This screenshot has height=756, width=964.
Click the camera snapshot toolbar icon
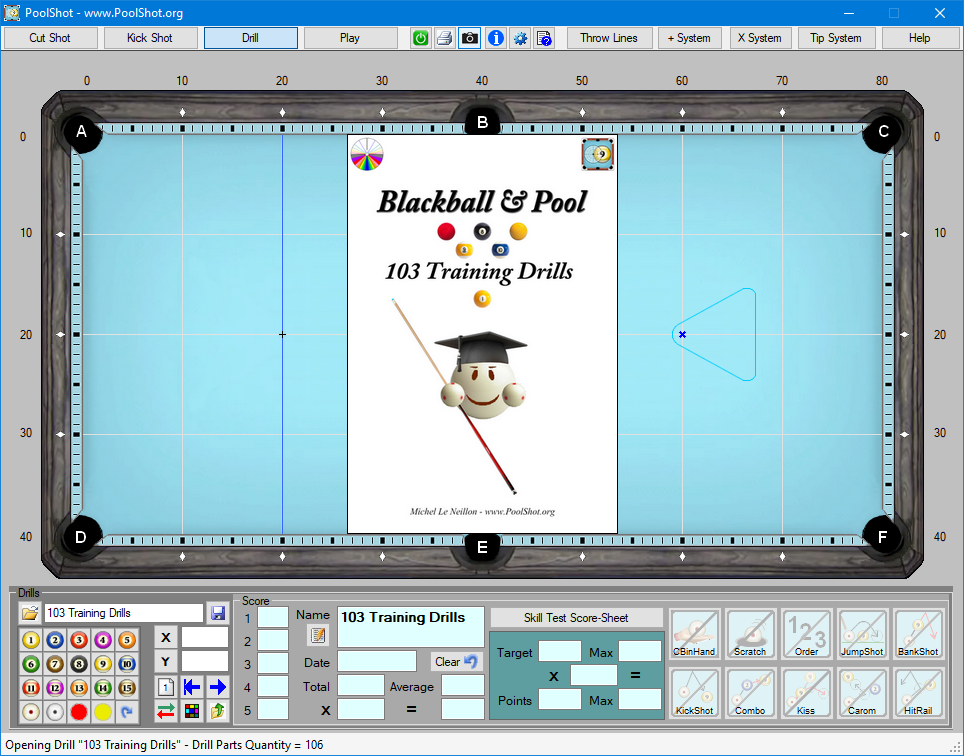(x=469, y=38)
